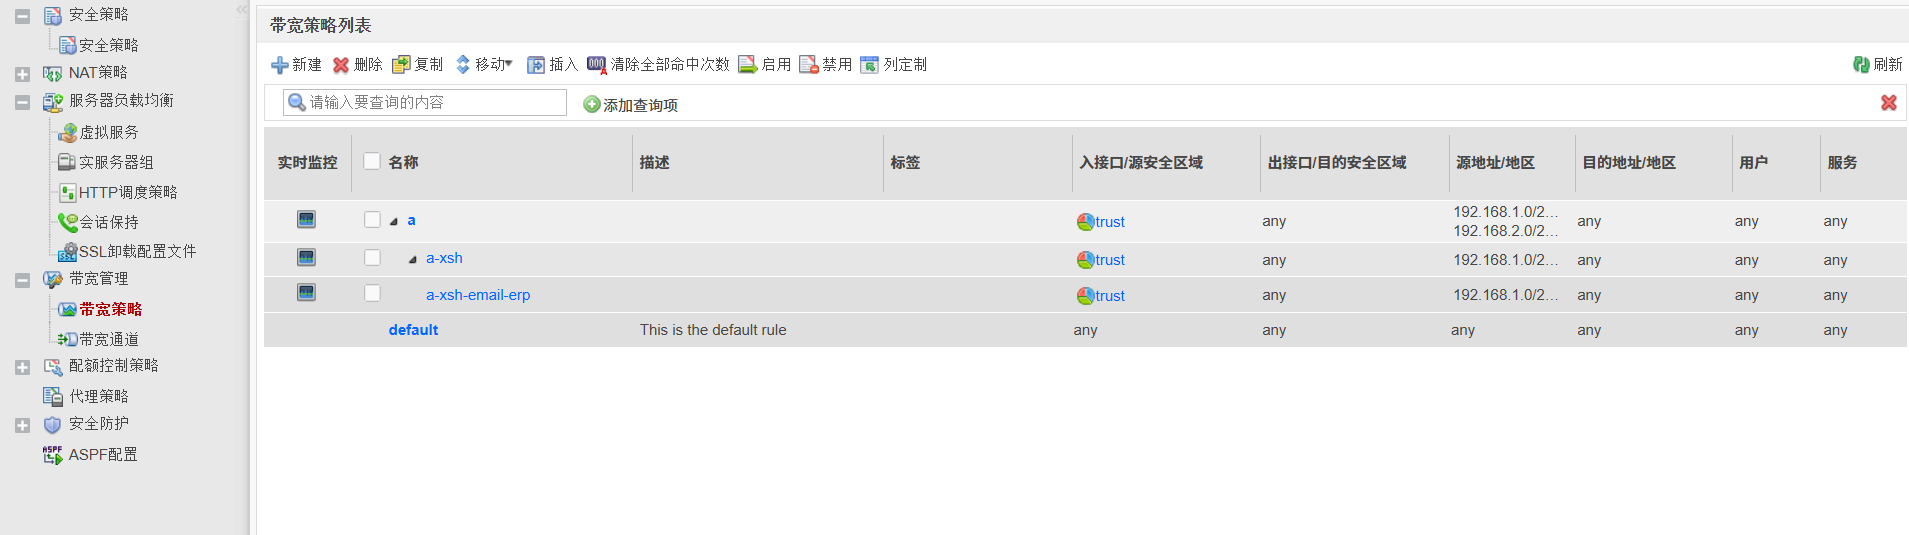Click the 新建 (New) toolbar button
Viewport: 1909px width, 535px height.
coord(296,65)
